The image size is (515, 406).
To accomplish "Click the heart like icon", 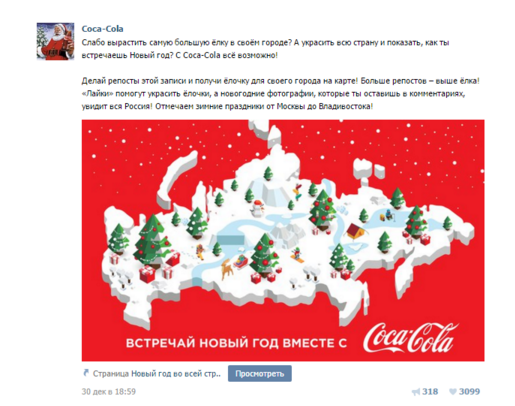I will [453, 392].
